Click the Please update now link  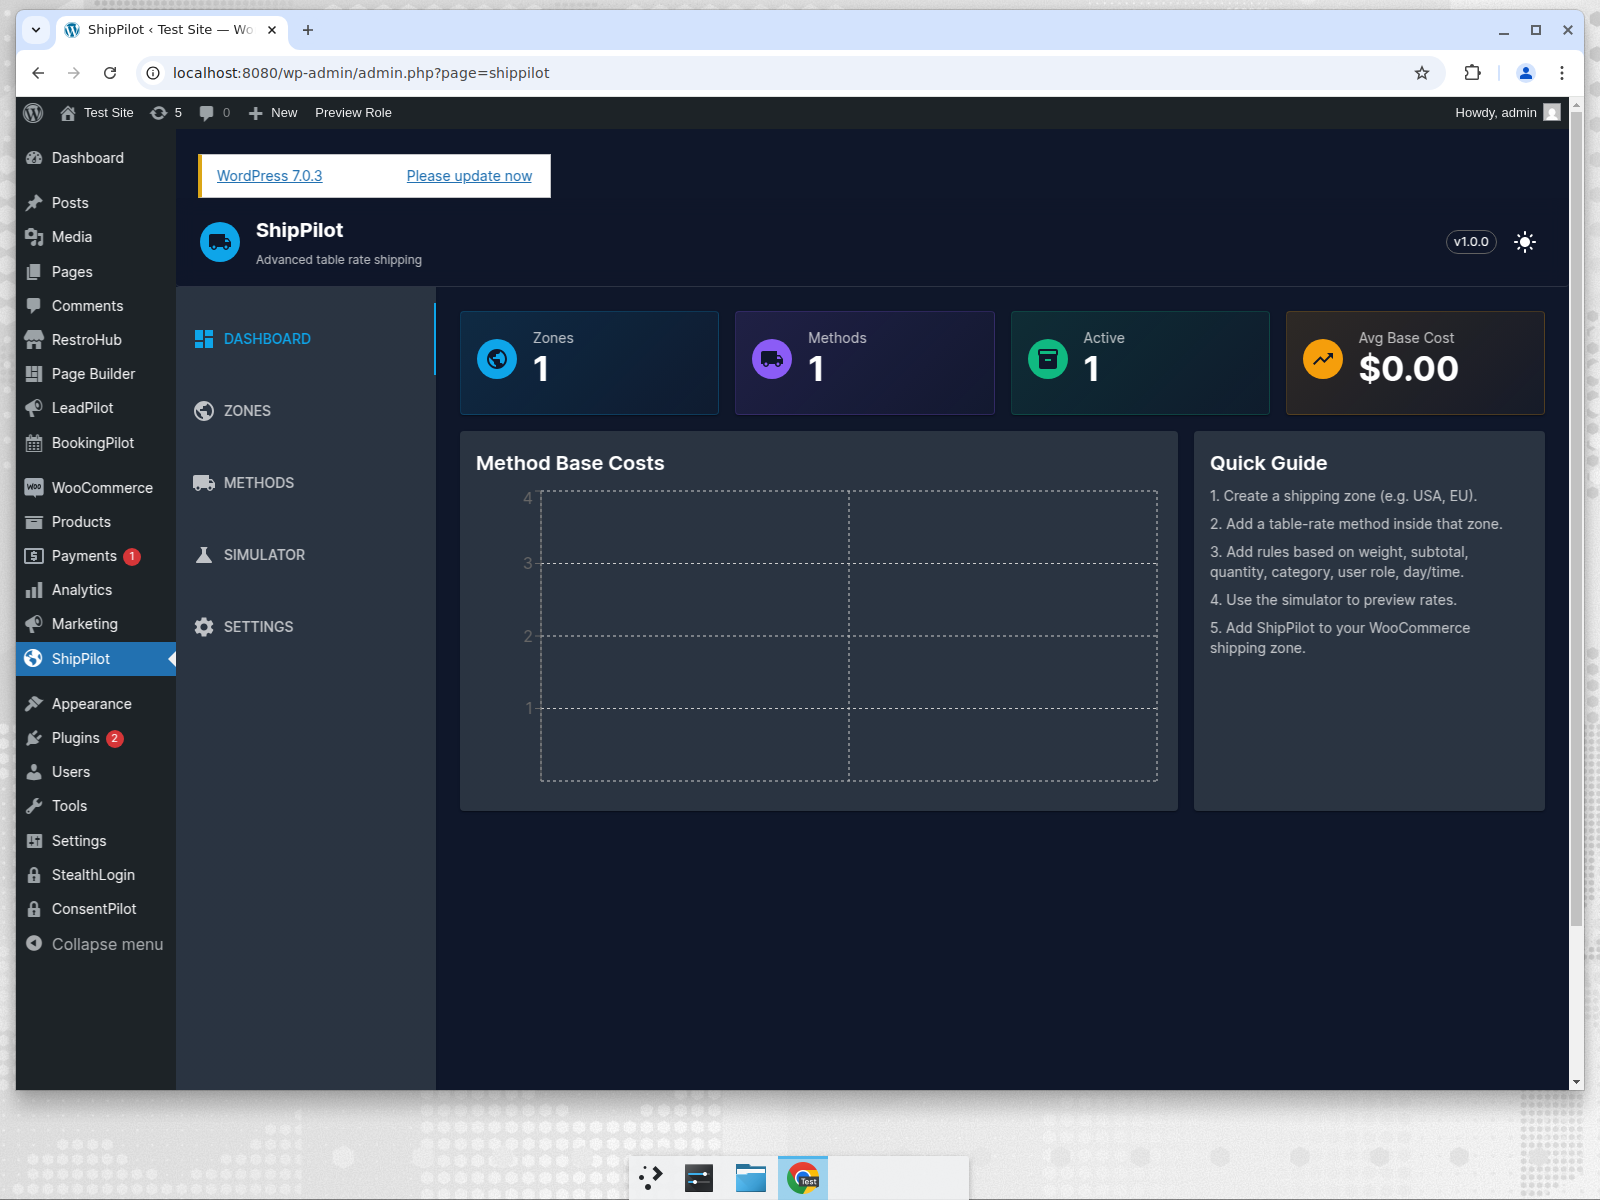(x=469, y=176)
